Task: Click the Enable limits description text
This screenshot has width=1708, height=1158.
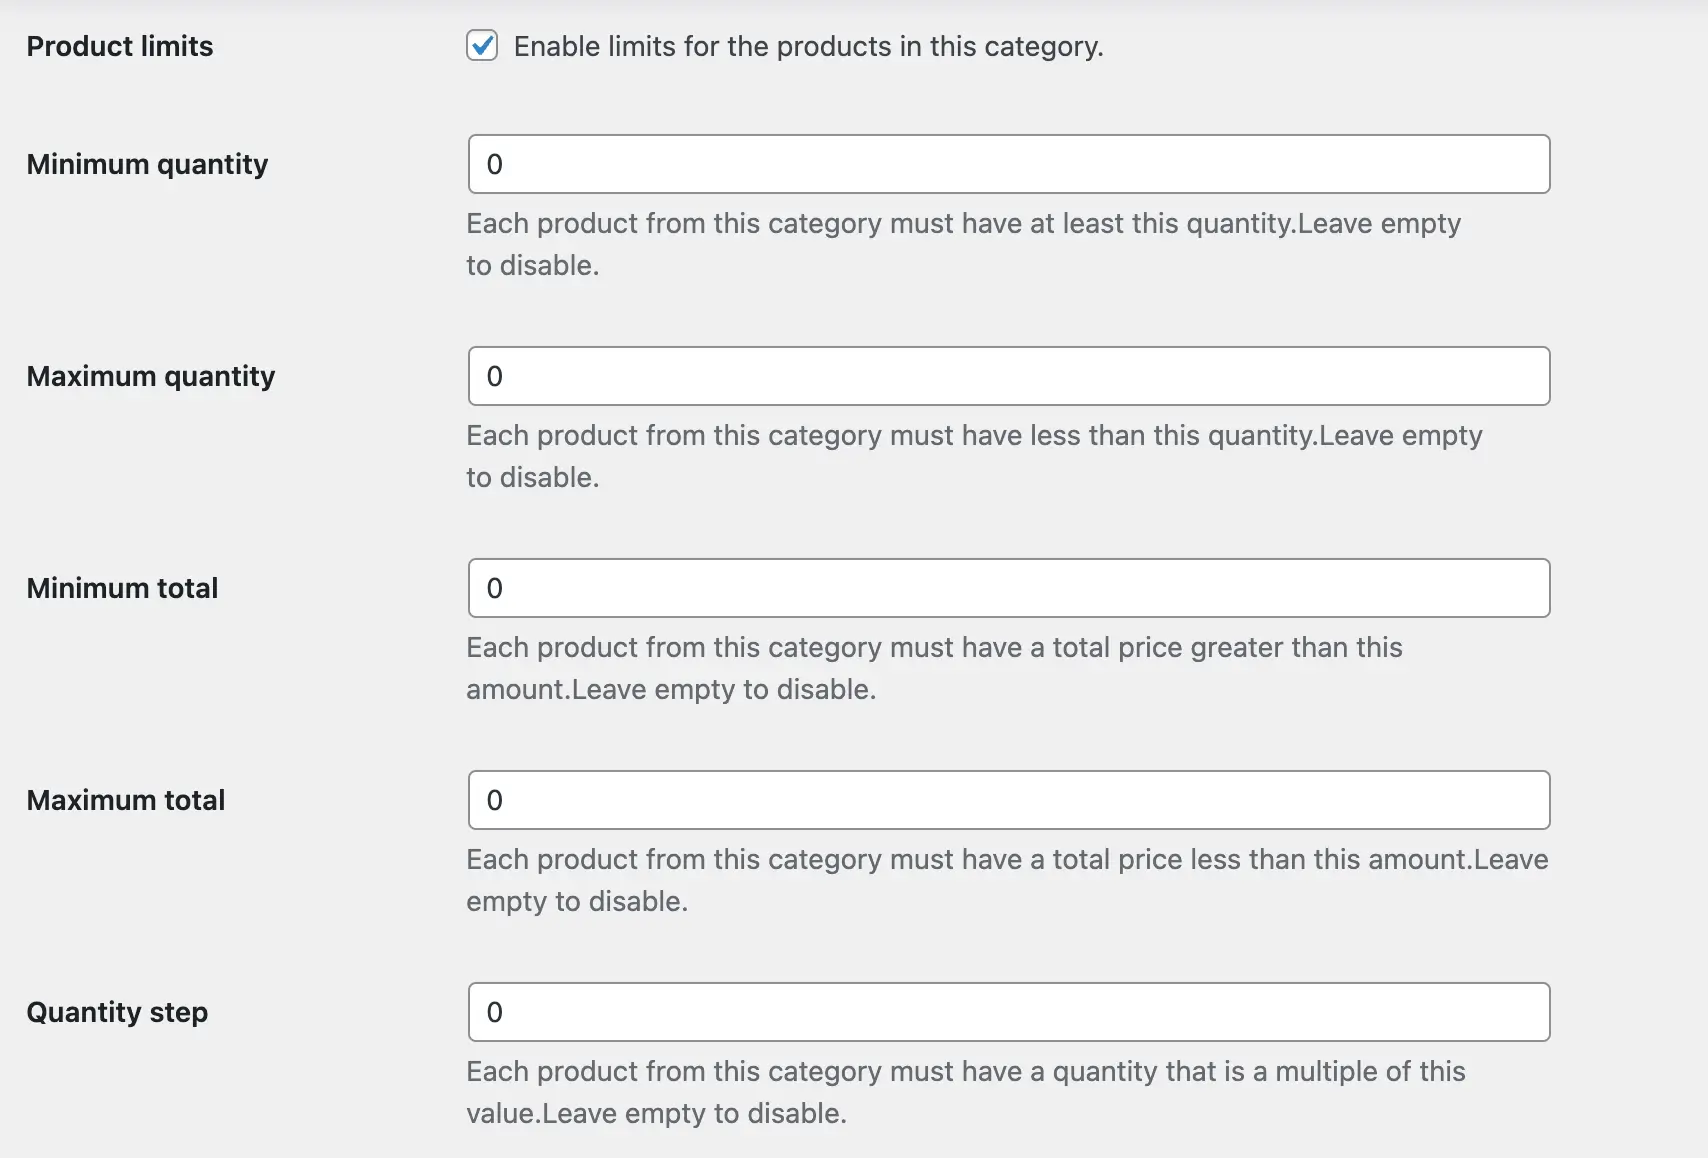Action: click(808, 46)
